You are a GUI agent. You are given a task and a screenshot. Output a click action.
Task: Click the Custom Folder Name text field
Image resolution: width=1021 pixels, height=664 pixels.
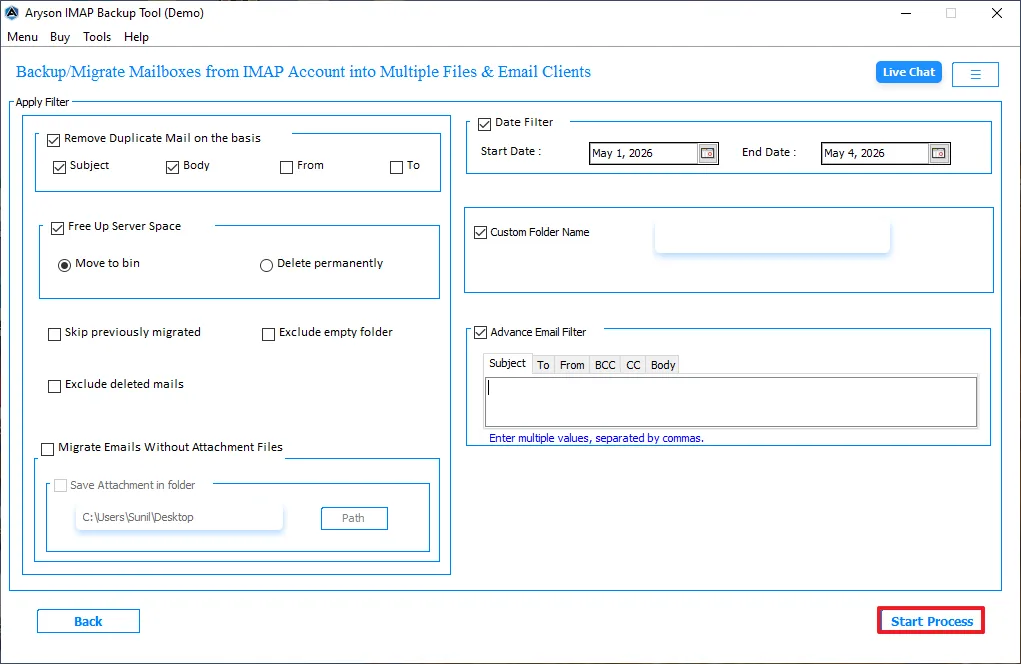coord(772,236)
